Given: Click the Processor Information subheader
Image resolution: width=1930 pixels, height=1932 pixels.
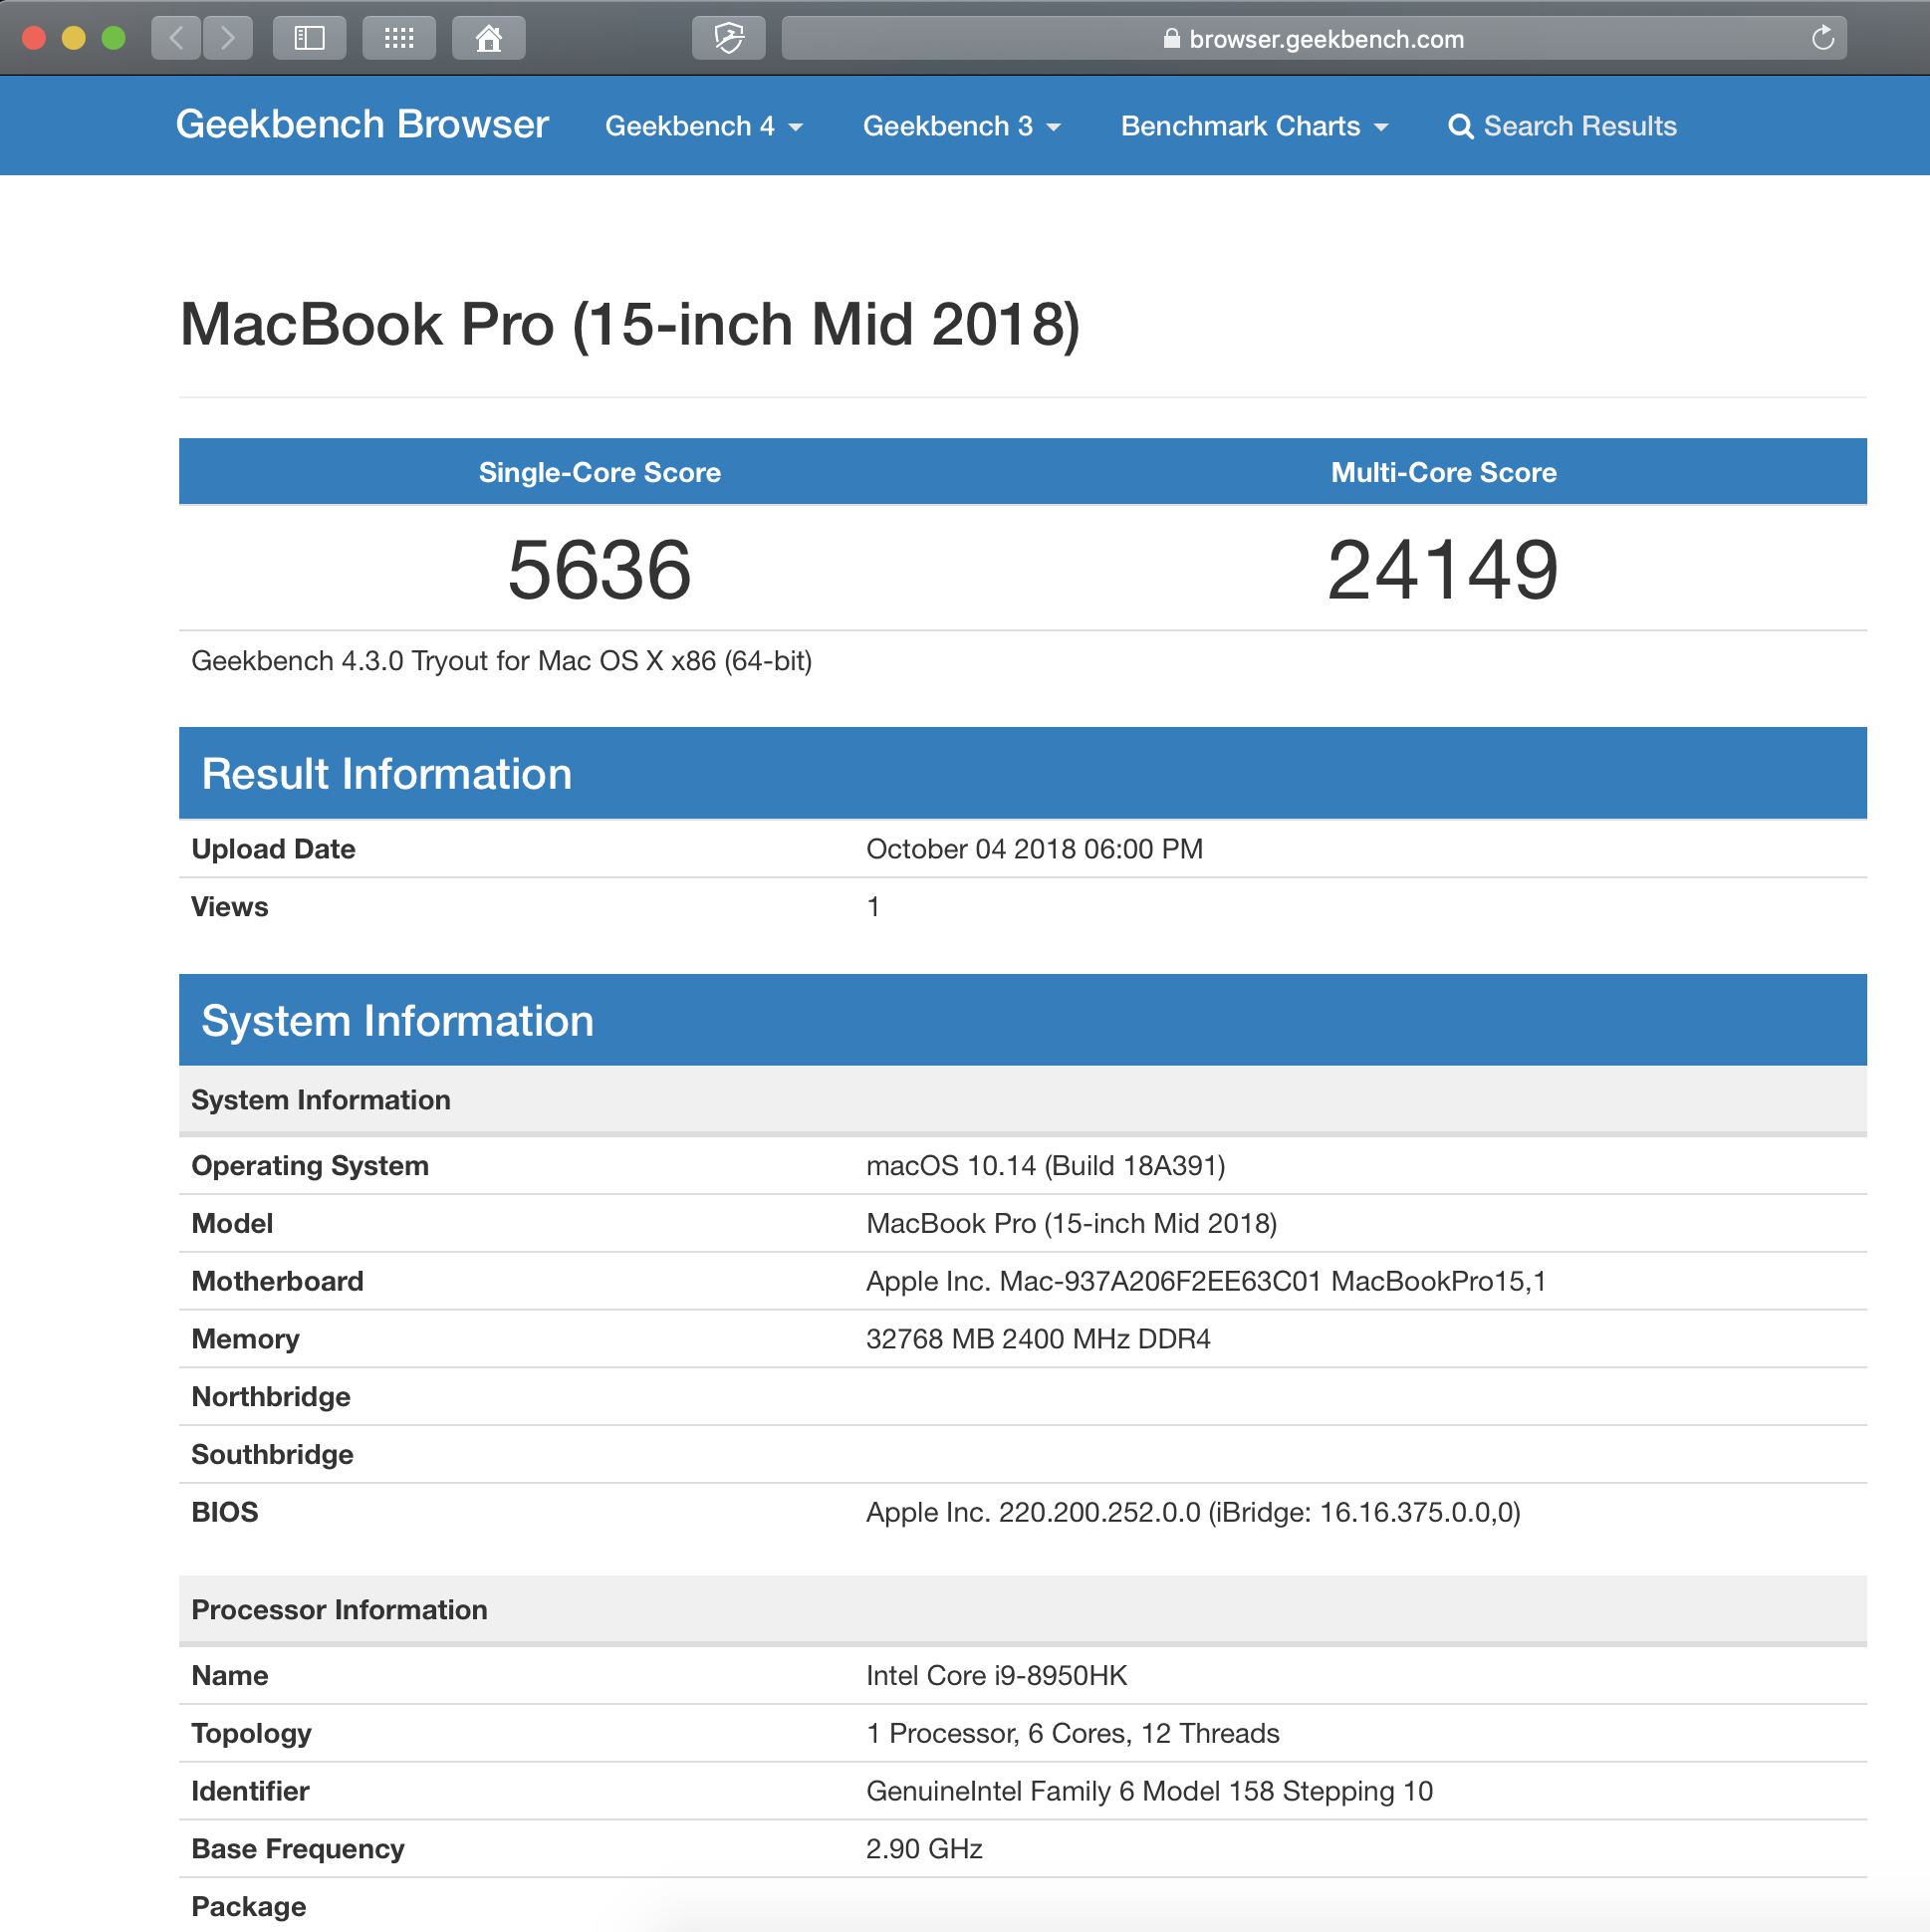Looking at the screenshot, I should coord(1022,1610).
